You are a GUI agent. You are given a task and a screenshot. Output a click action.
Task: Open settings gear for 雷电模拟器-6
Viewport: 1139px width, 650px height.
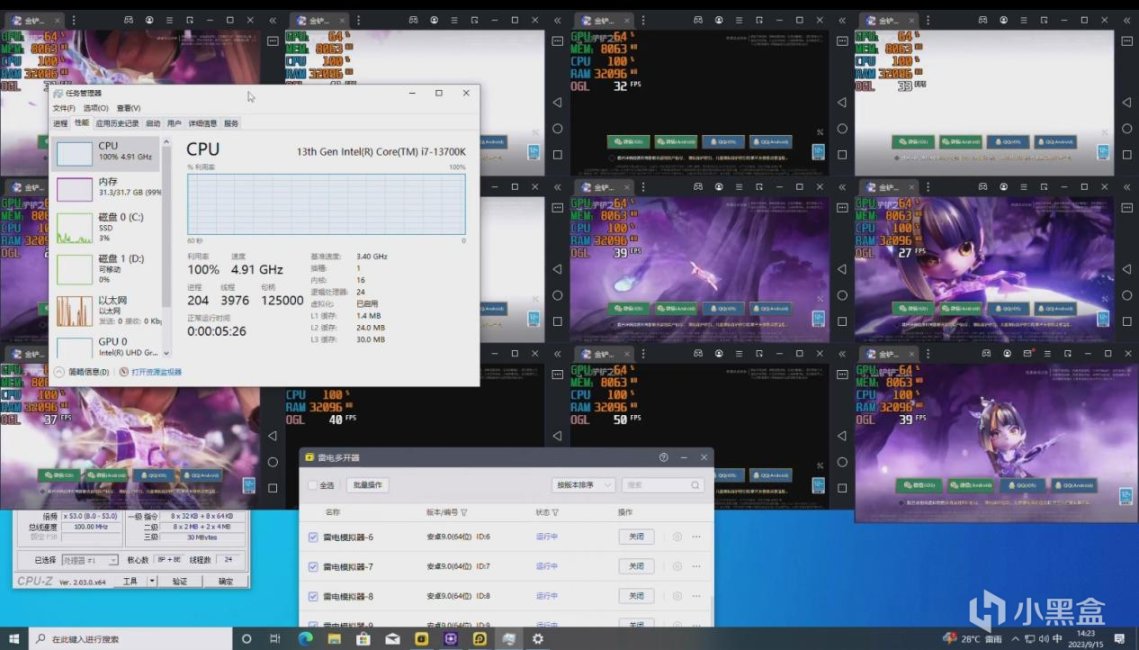click(x=677, y=537)
